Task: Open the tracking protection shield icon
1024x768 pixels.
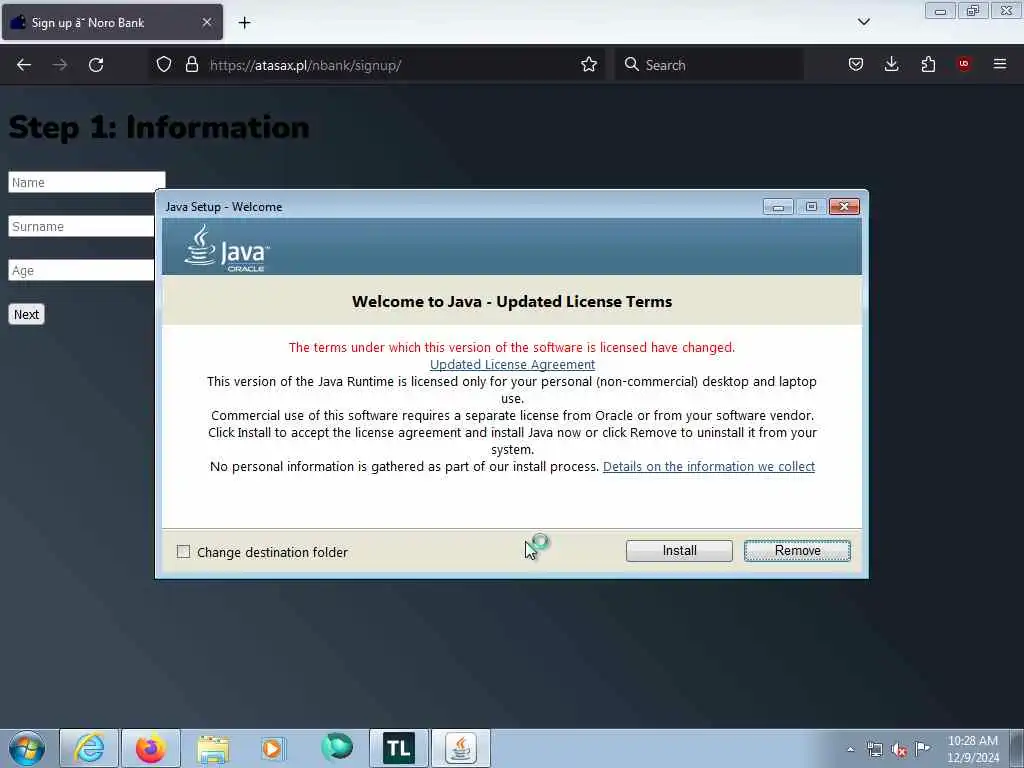Action: tap(164, 64)
